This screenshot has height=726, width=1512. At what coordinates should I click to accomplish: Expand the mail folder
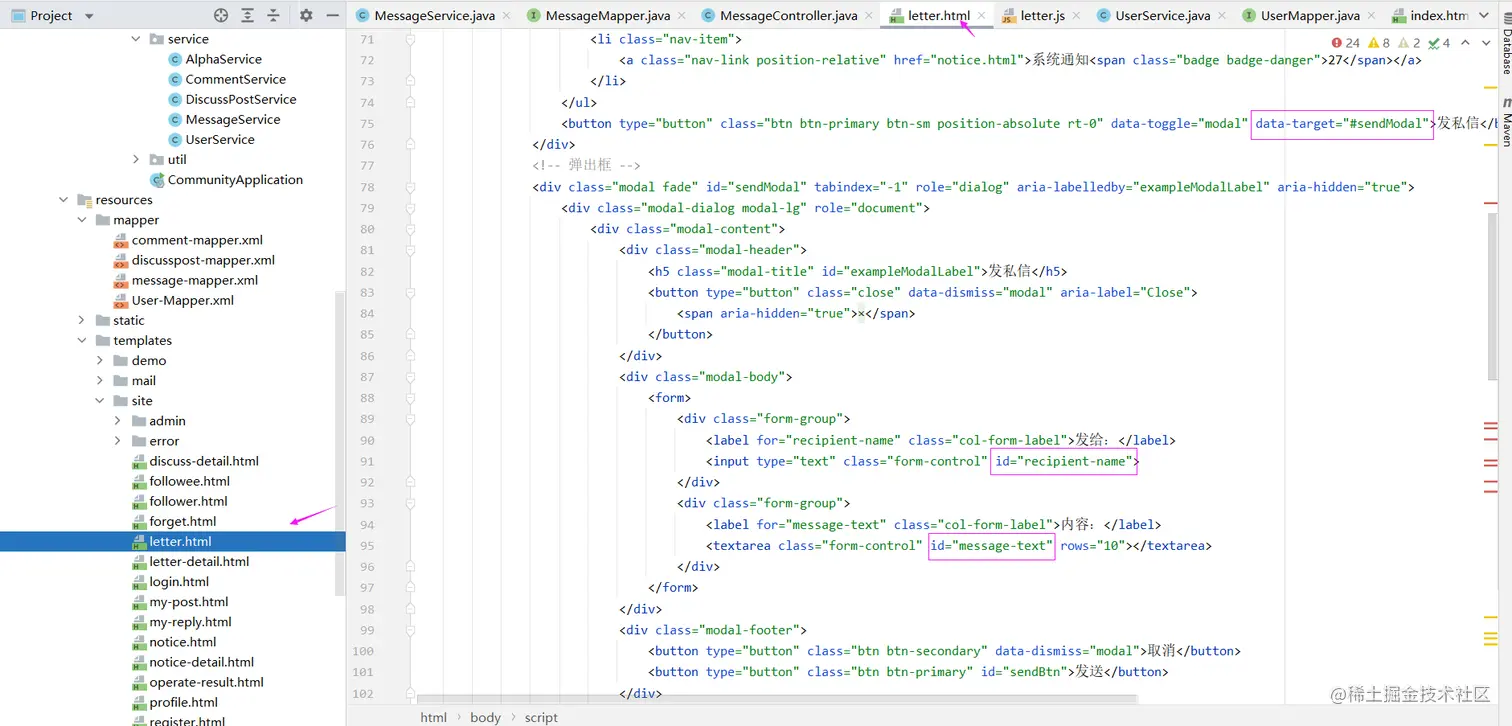[100, 380]
